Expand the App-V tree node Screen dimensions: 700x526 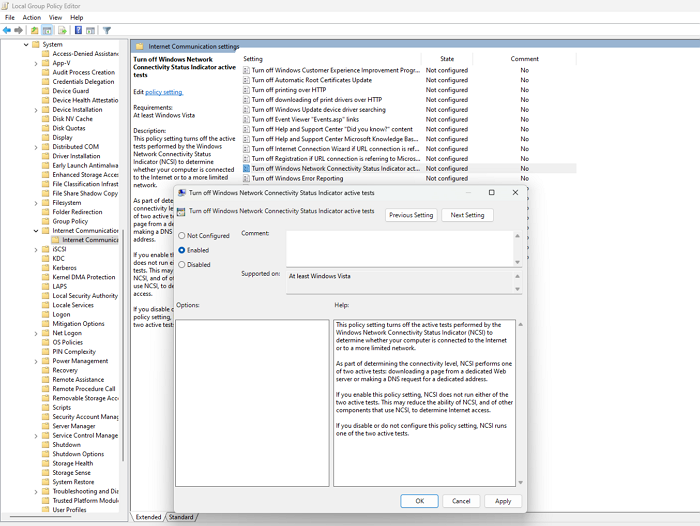[x=36, y=63]
